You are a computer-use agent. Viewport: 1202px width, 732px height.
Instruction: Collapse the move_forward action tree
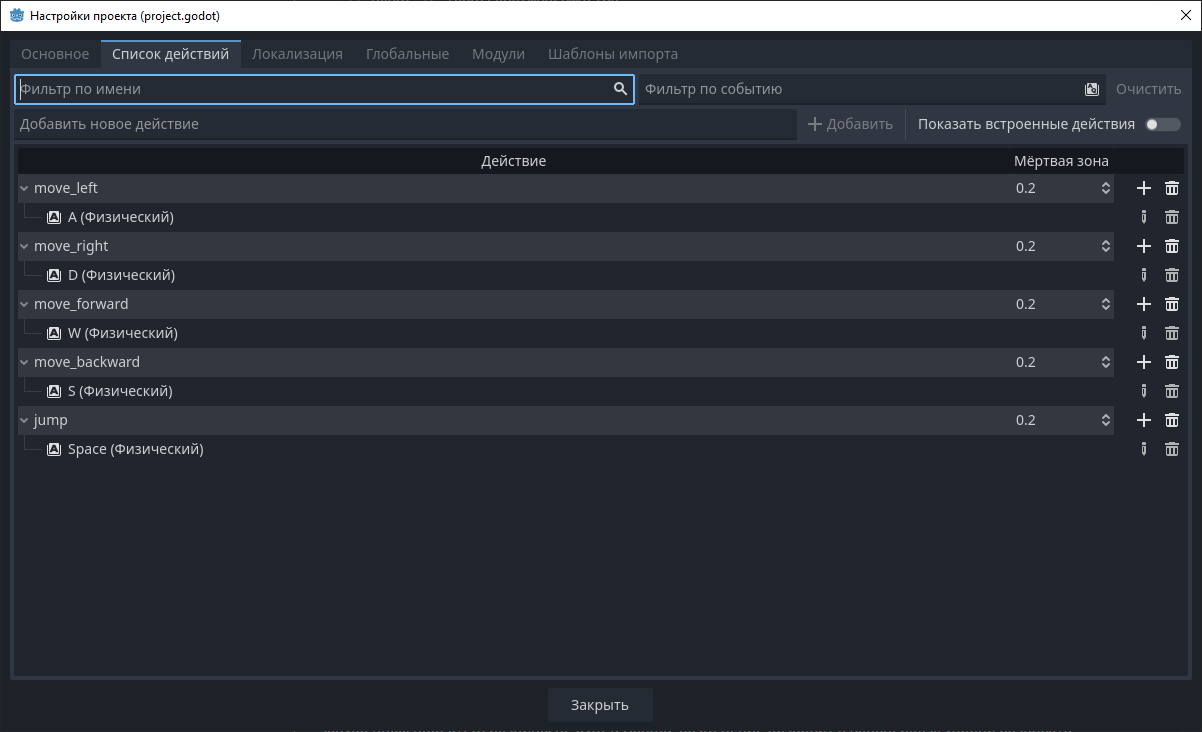(24, 304)
